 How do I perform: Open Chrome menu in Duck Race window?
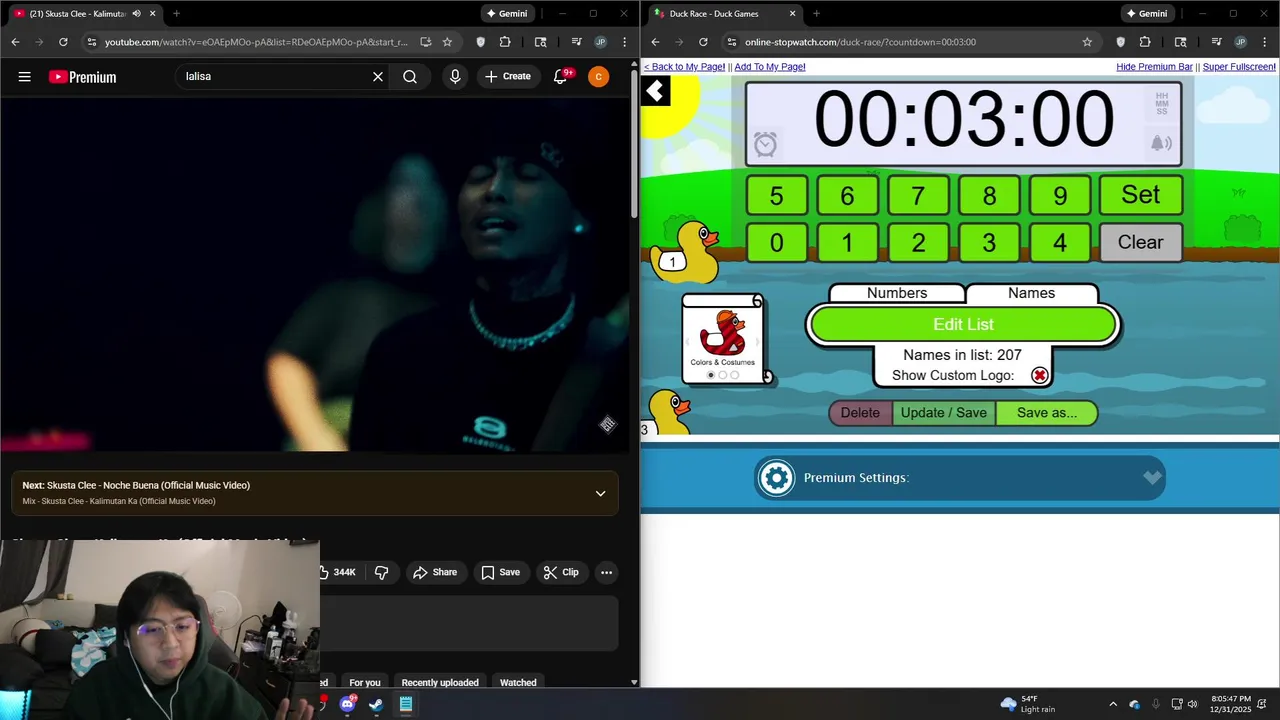pos(1264,42)
